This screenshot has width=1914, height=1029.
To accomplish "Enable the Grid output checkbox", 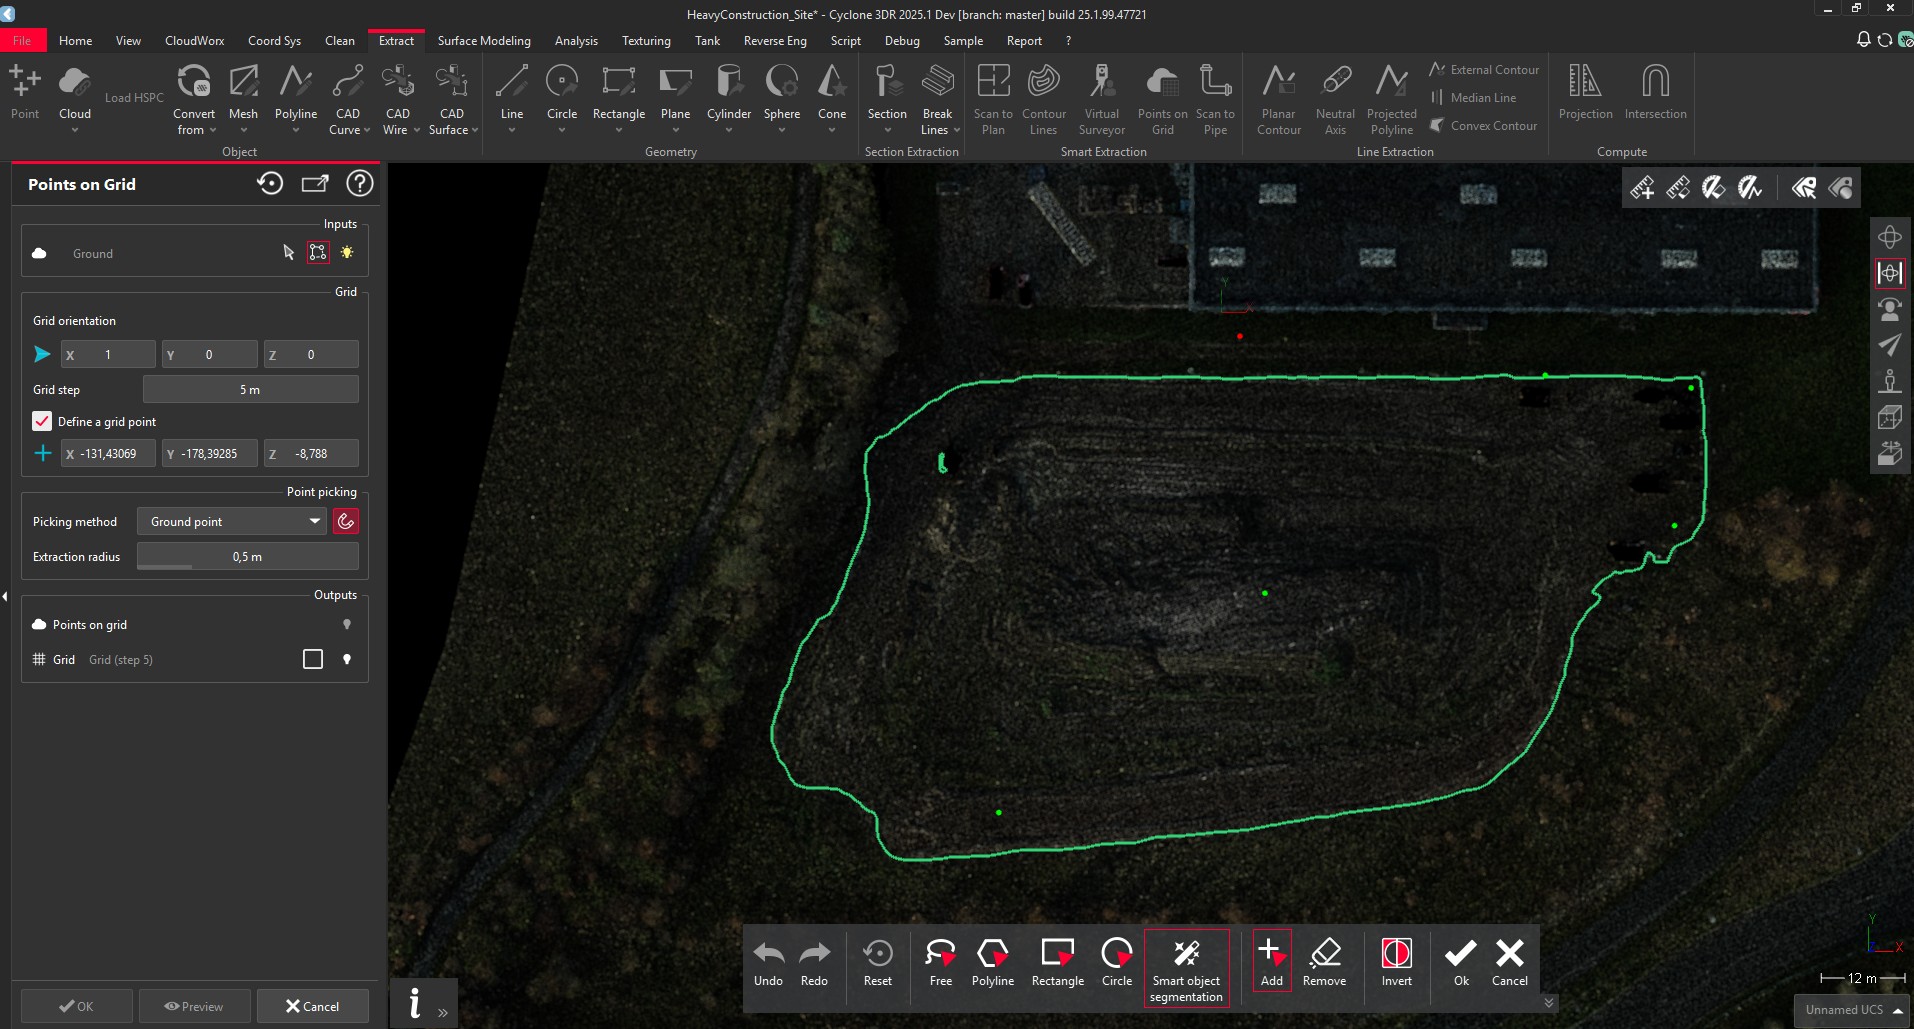I will coord(313,659).
